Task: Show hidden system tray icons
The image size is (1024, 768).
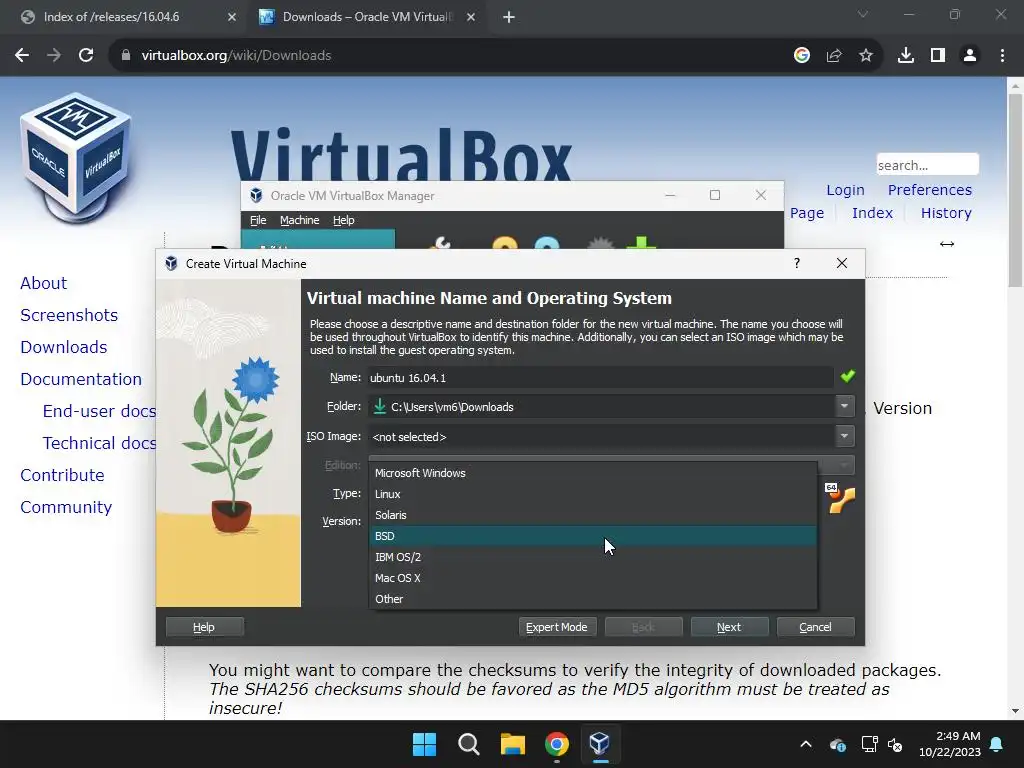Action: pyautogui.click(x=806, y=744)
